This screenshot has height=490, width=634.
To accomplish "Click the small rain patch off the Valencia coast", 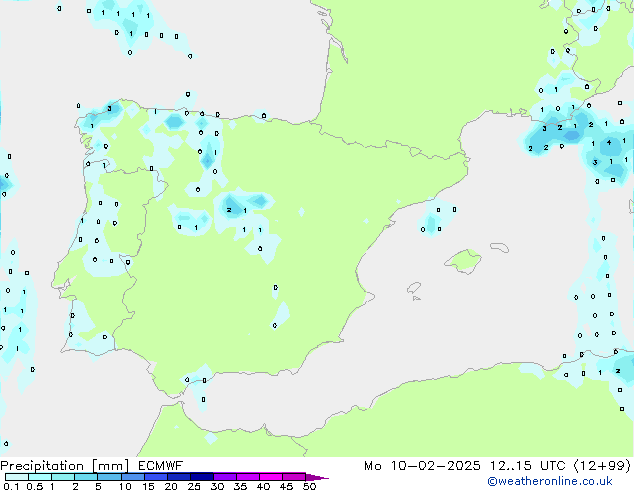I will pos(433,220).
